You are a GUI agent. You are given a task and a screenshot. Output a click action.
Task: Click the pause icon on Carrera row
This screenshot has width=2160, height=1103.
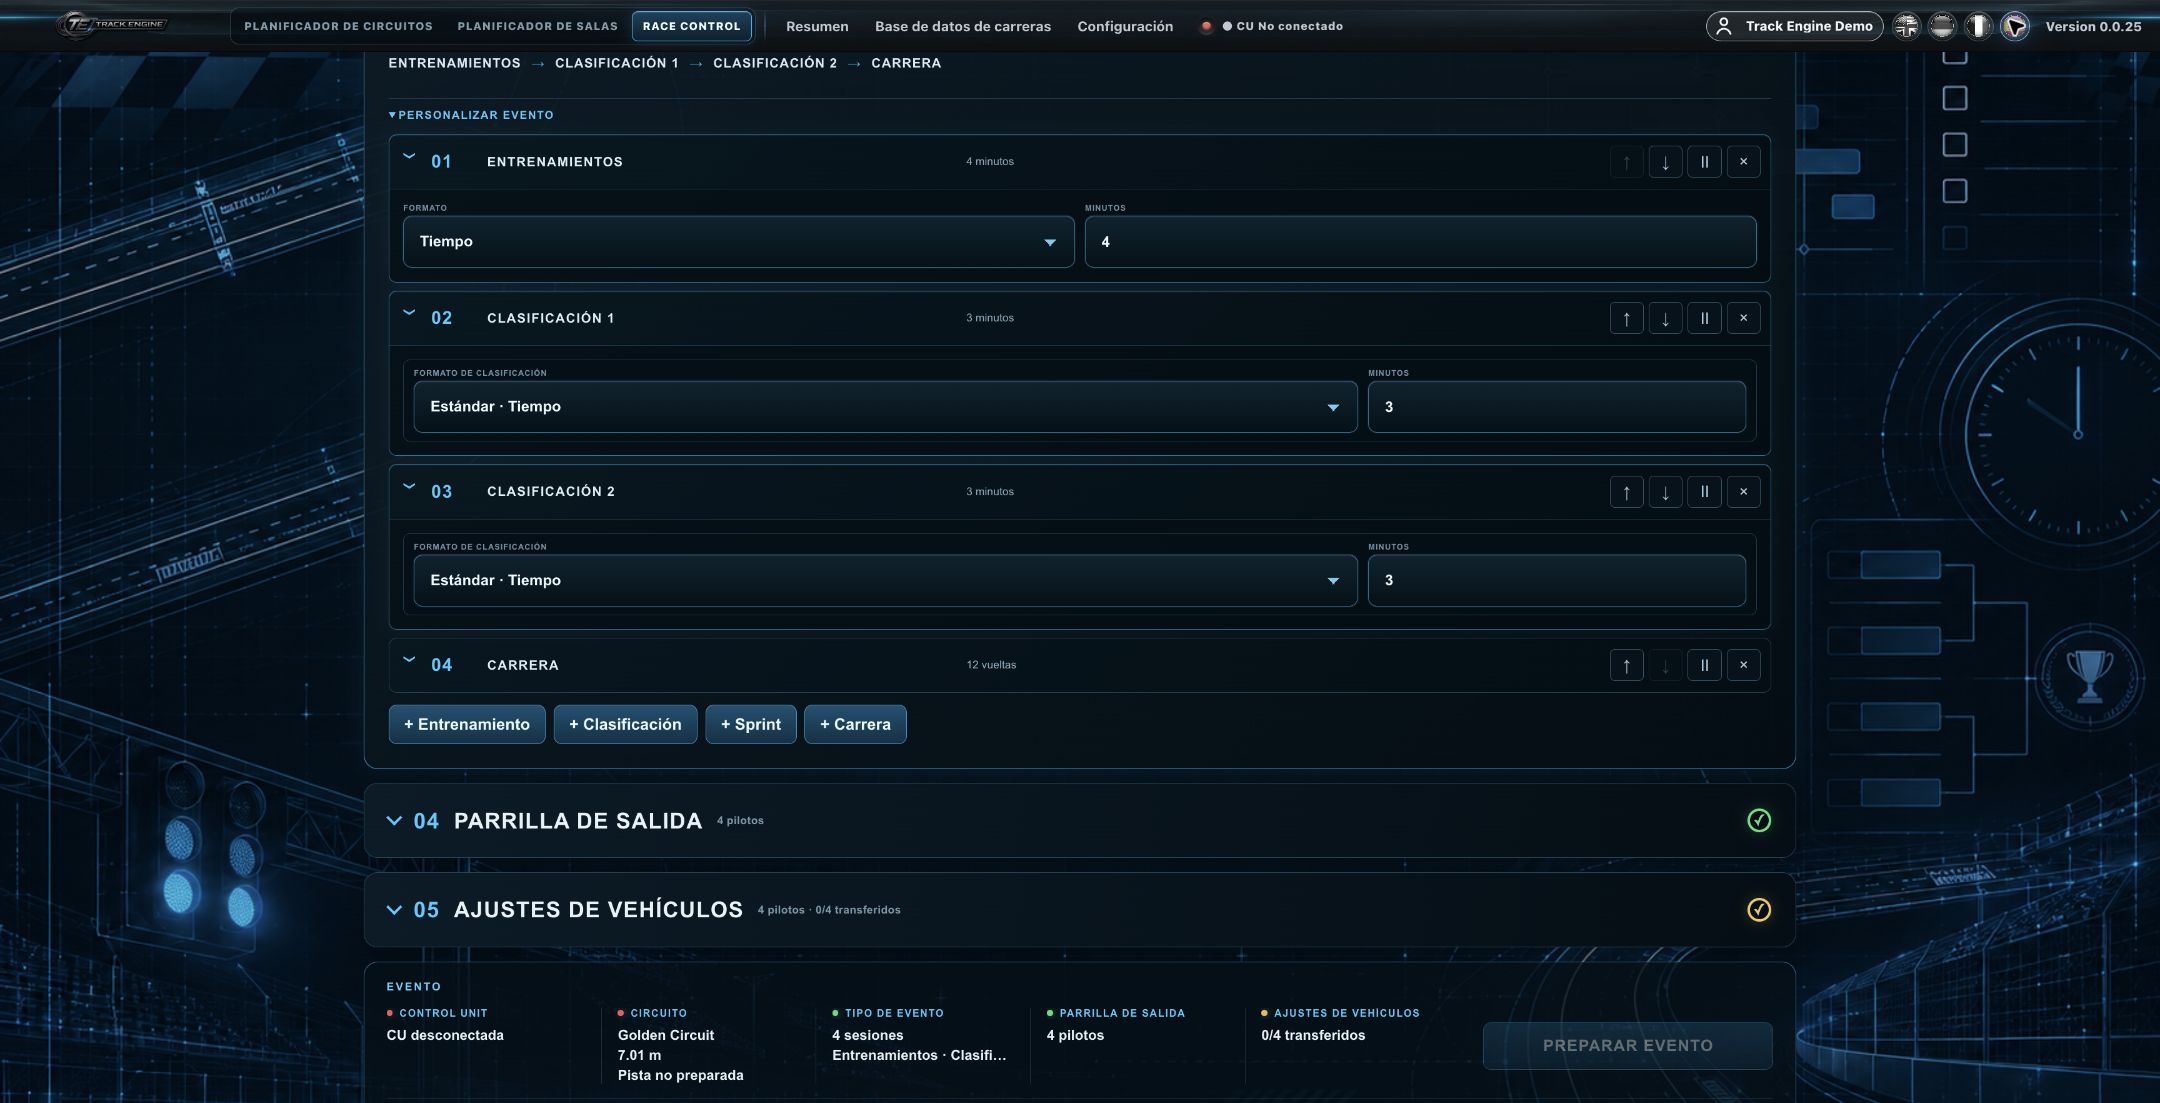coord(1704,665)
